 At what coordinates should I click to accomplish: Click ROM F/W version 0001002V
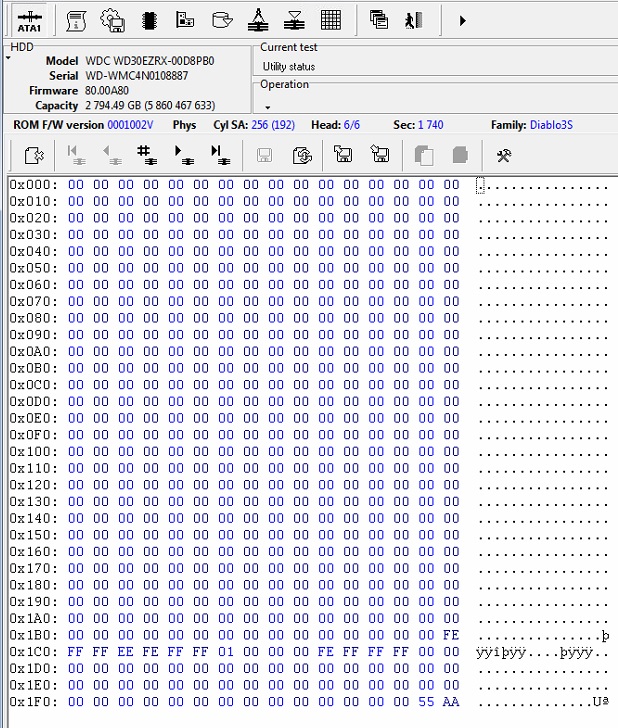click(x=130, y=125)
